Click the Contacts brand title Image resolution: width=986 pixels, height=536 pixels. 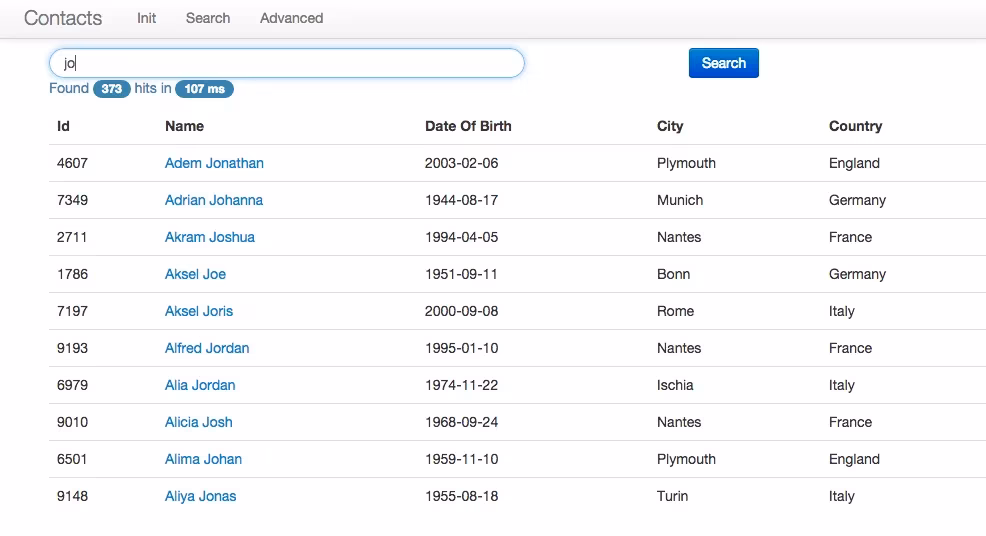click(x=63, y=18)
